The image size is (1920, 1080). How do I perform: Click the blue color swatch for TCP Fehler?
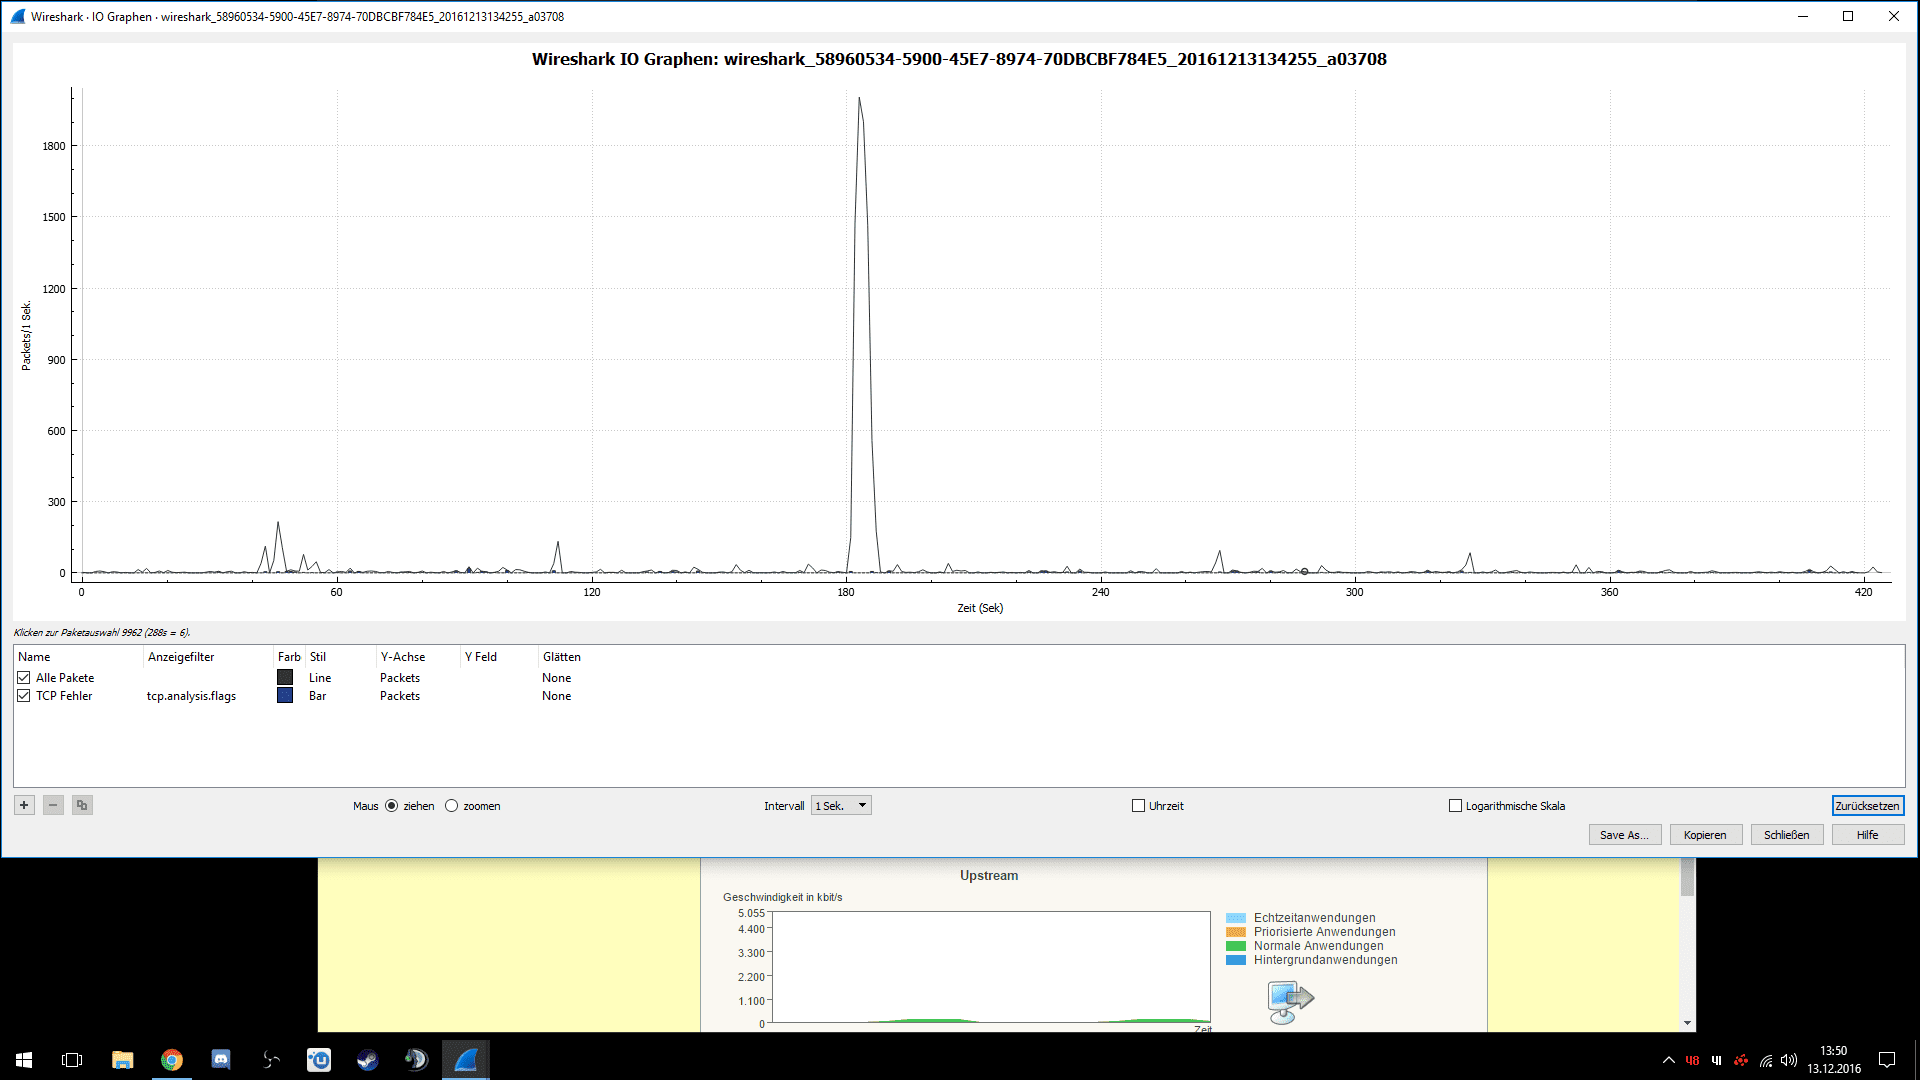[285, 695]
